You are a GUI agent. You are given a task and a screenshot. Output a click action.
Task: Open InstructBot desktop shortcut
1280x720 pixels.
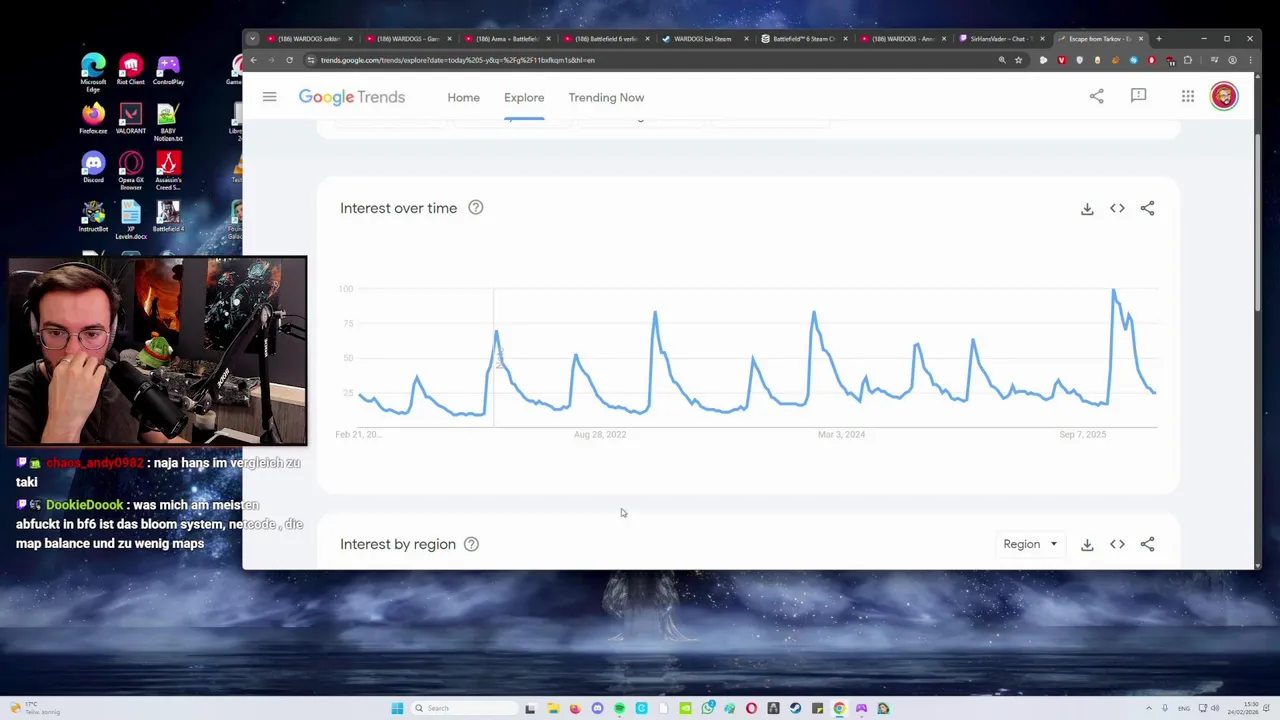pyautogui.click(x=93, y=217)
